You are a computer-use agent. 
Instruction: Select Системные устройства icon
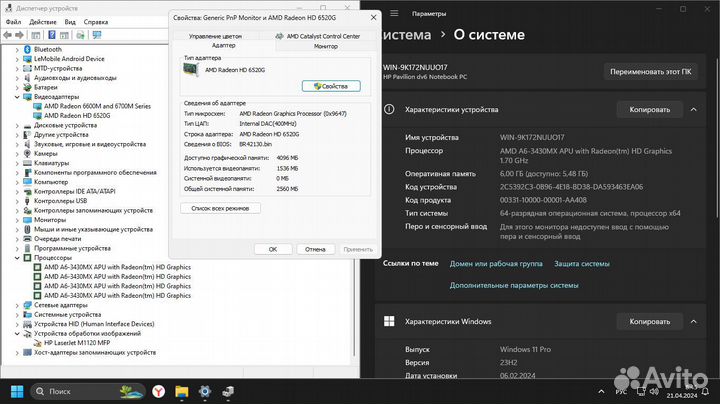click(x=27, y=314)
